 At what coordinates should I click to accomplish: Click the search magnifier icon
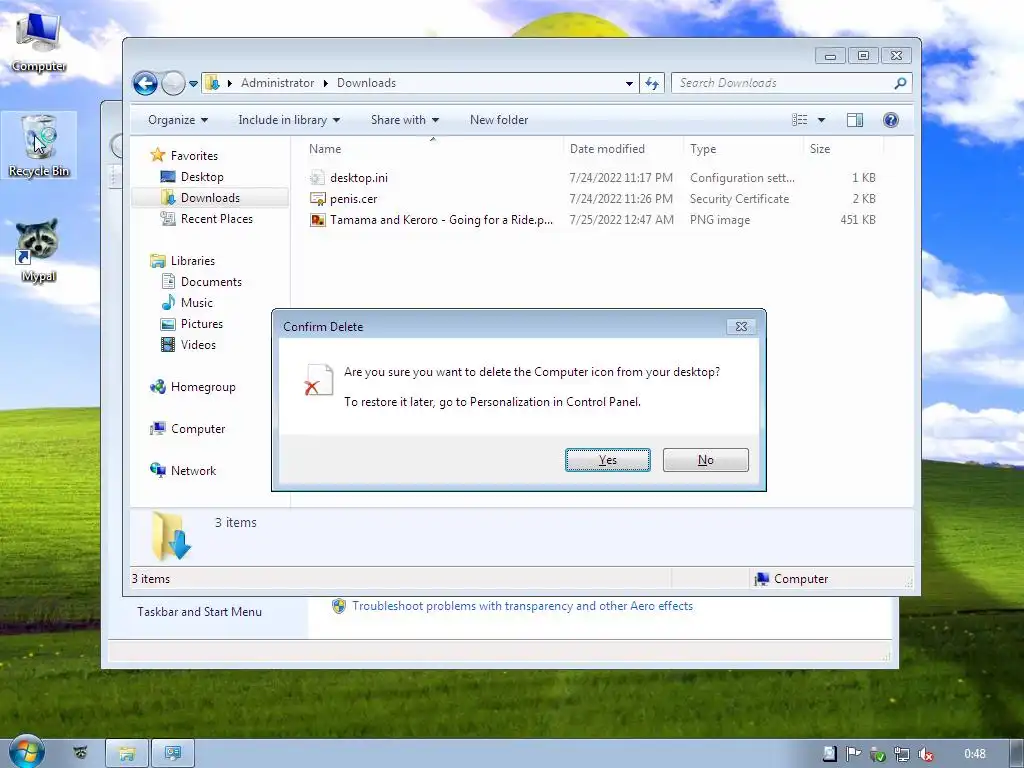pos(900,83)
